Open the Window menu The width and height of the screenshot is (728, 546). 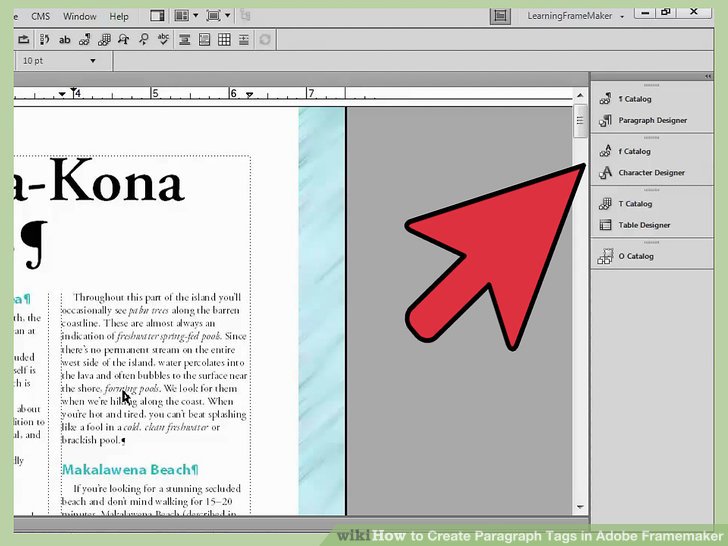(79, 16)
